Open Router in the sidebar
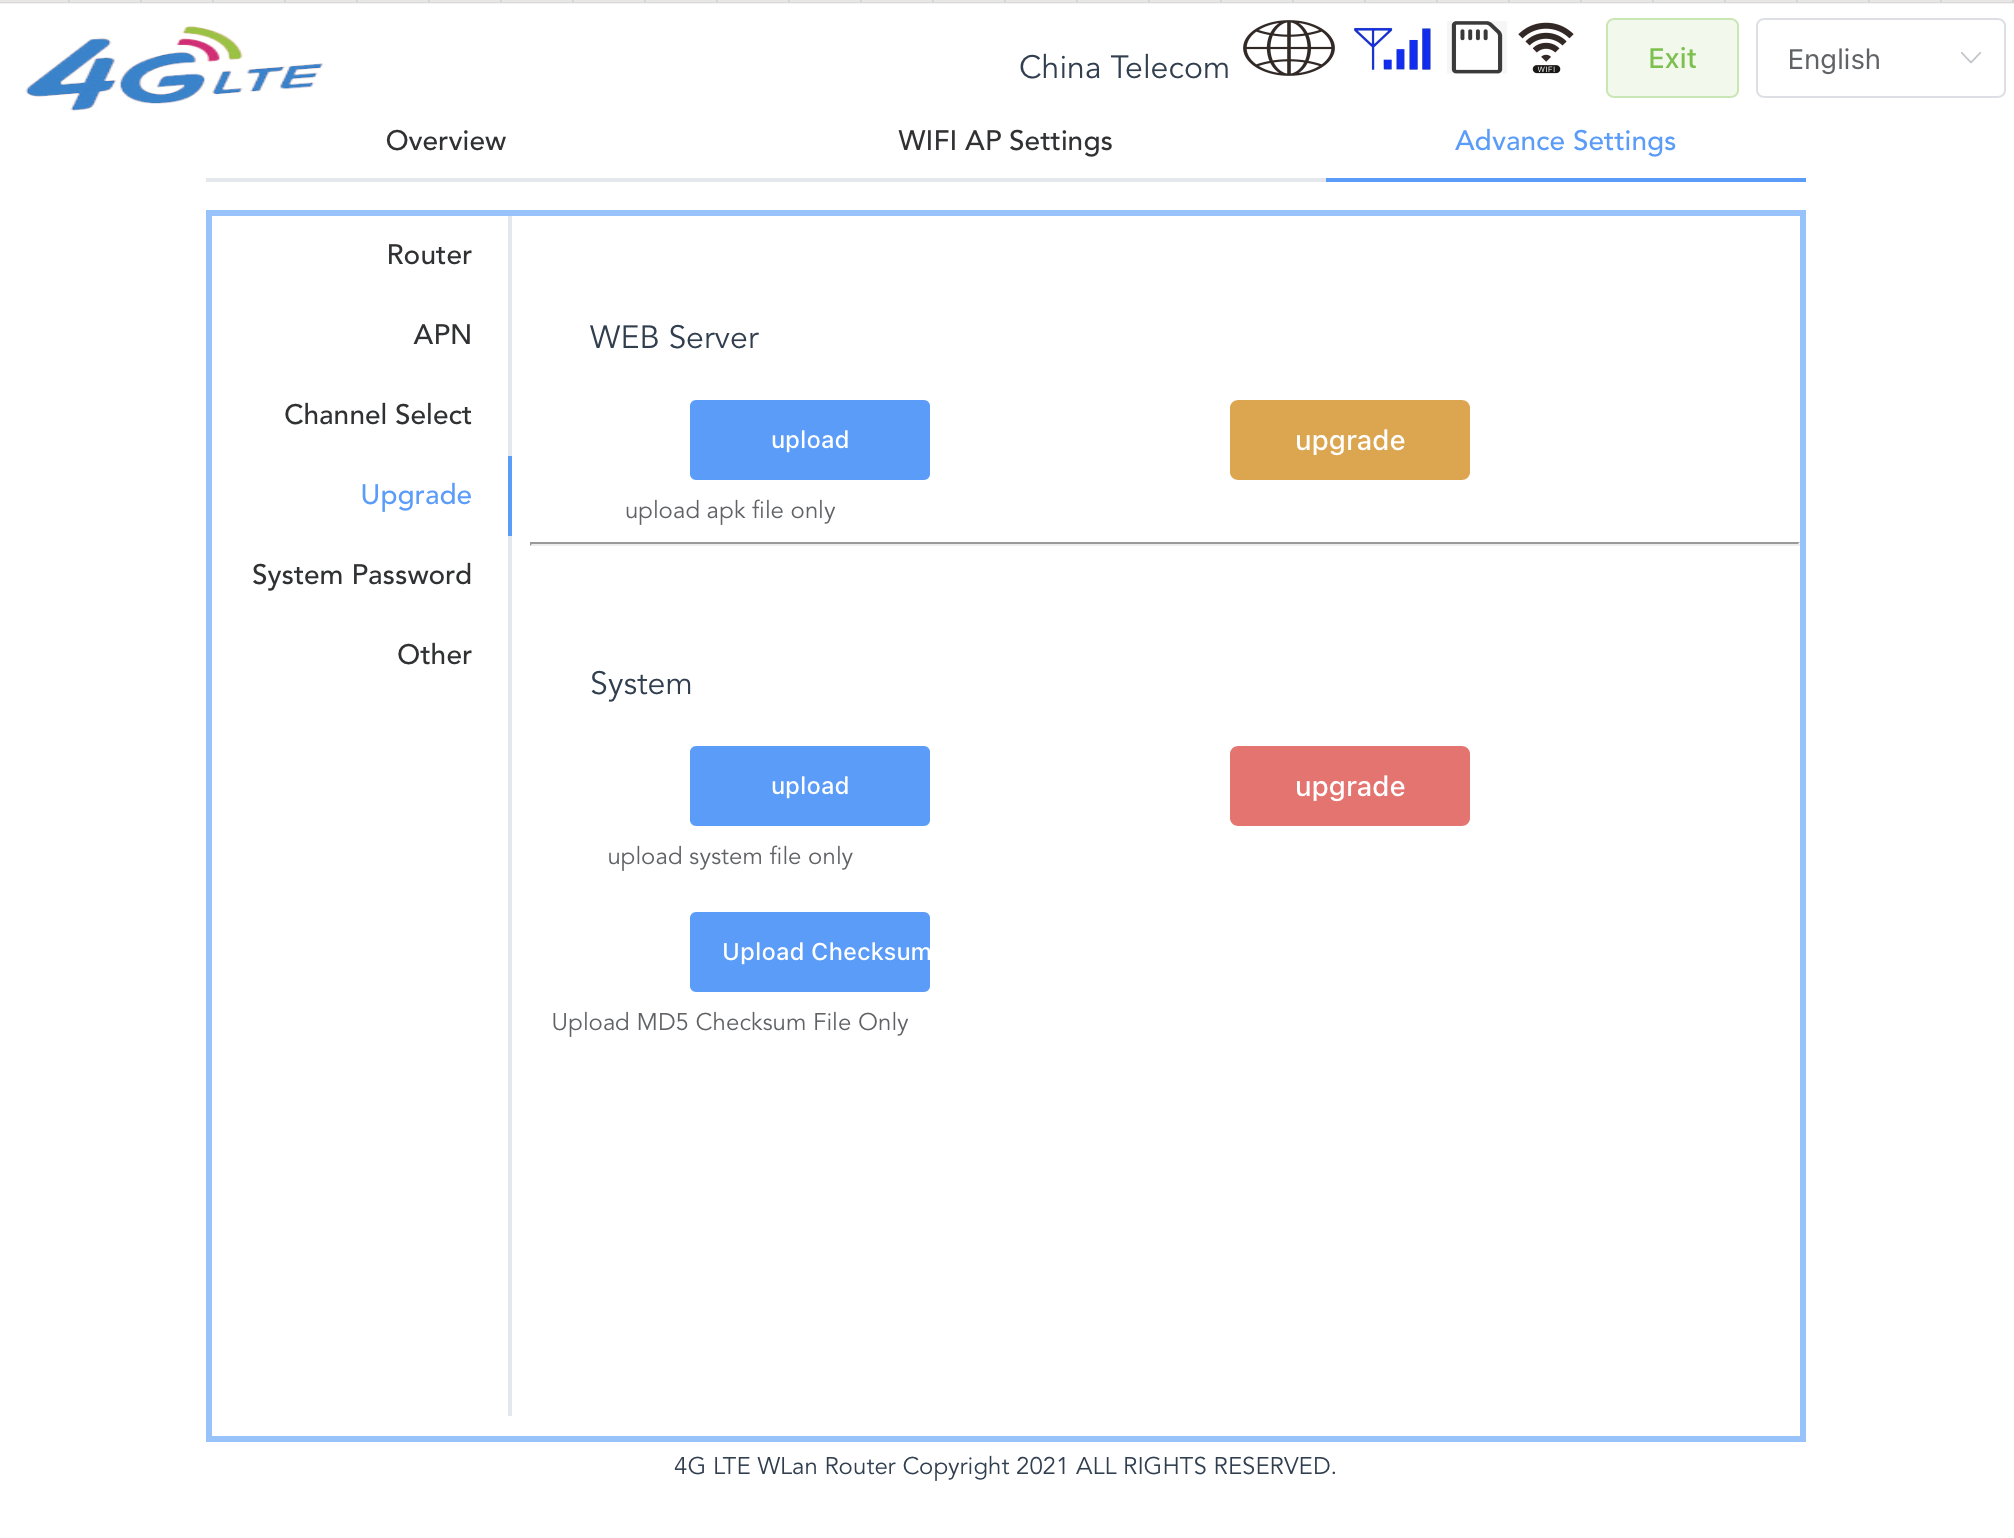 [x=429, y=255]
